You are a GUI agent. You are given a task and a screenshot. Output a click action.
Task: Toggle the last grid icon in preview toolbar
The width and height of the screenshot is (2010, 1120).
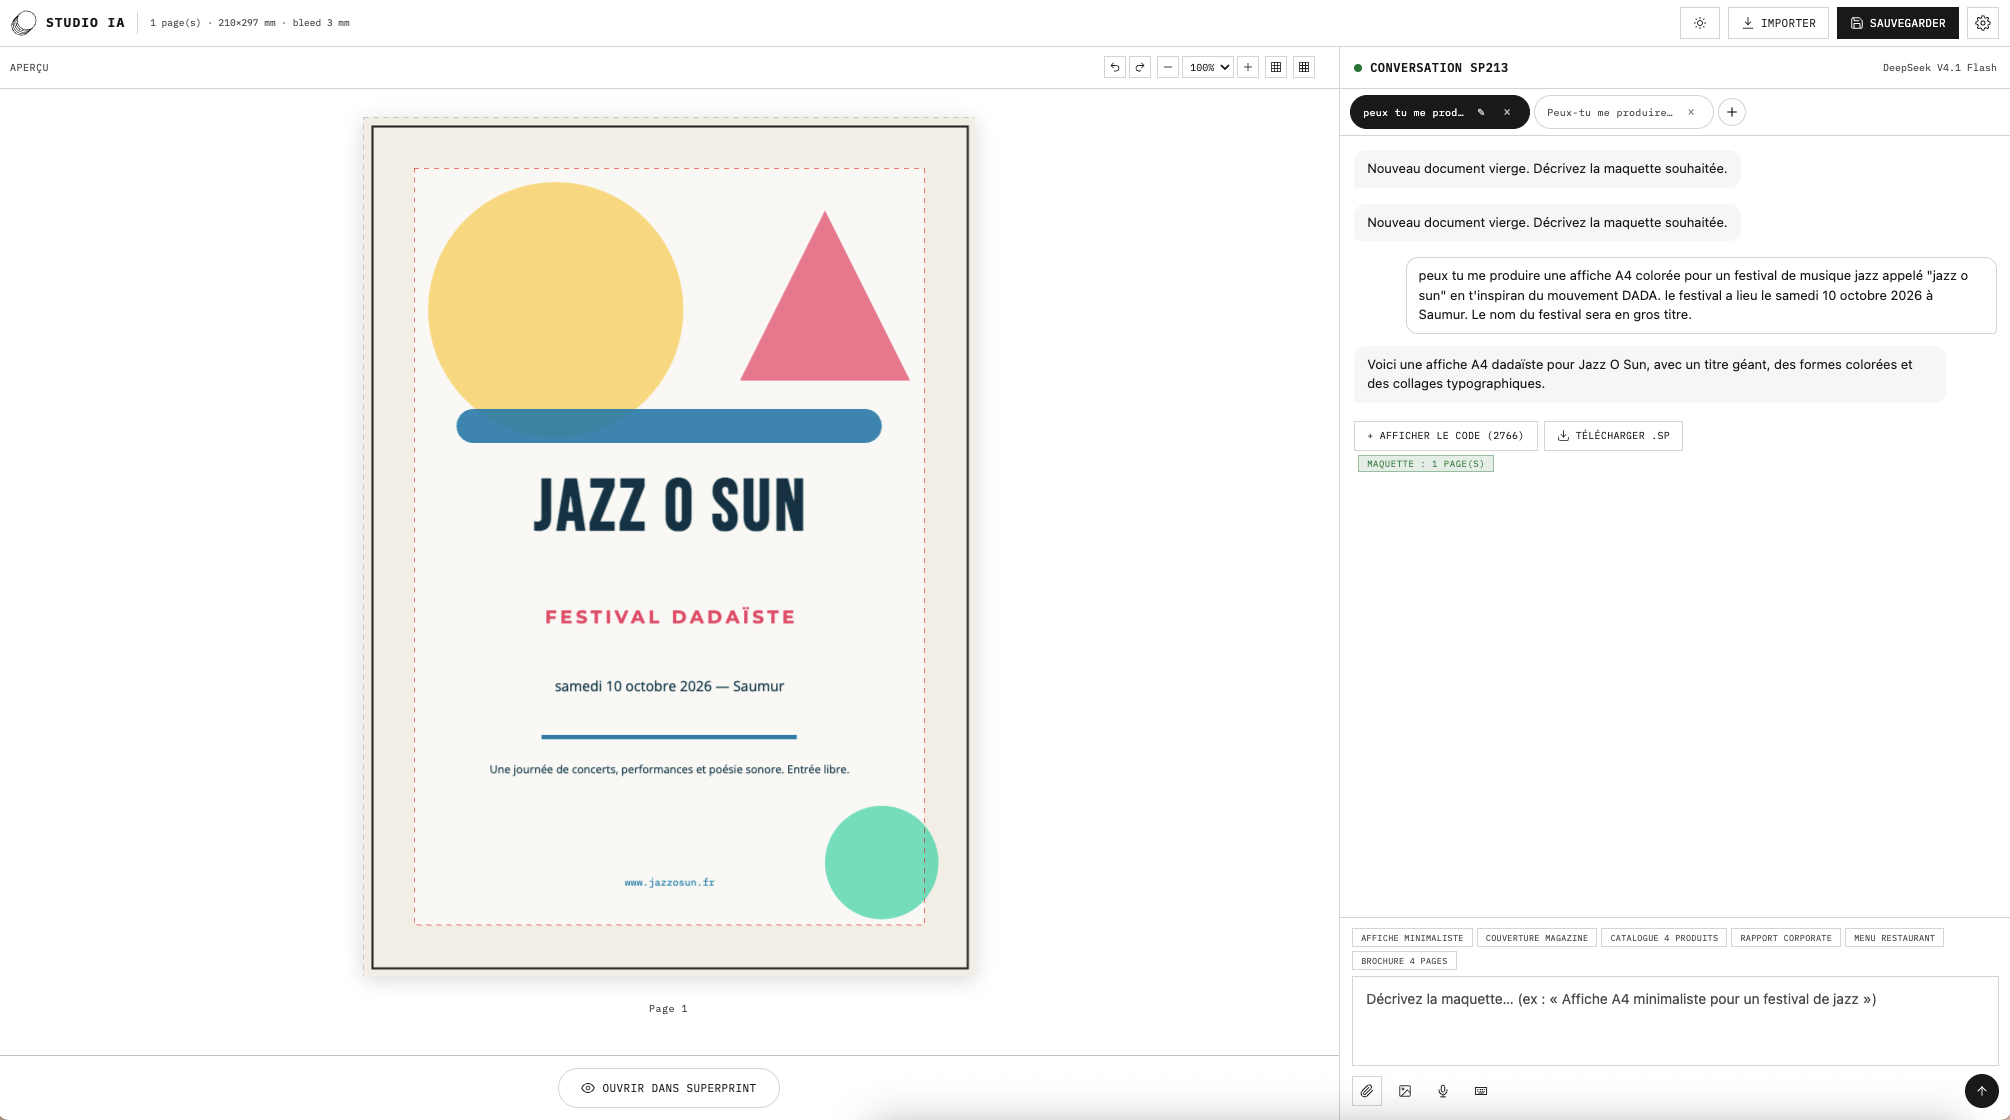[x=1304, y=67]
